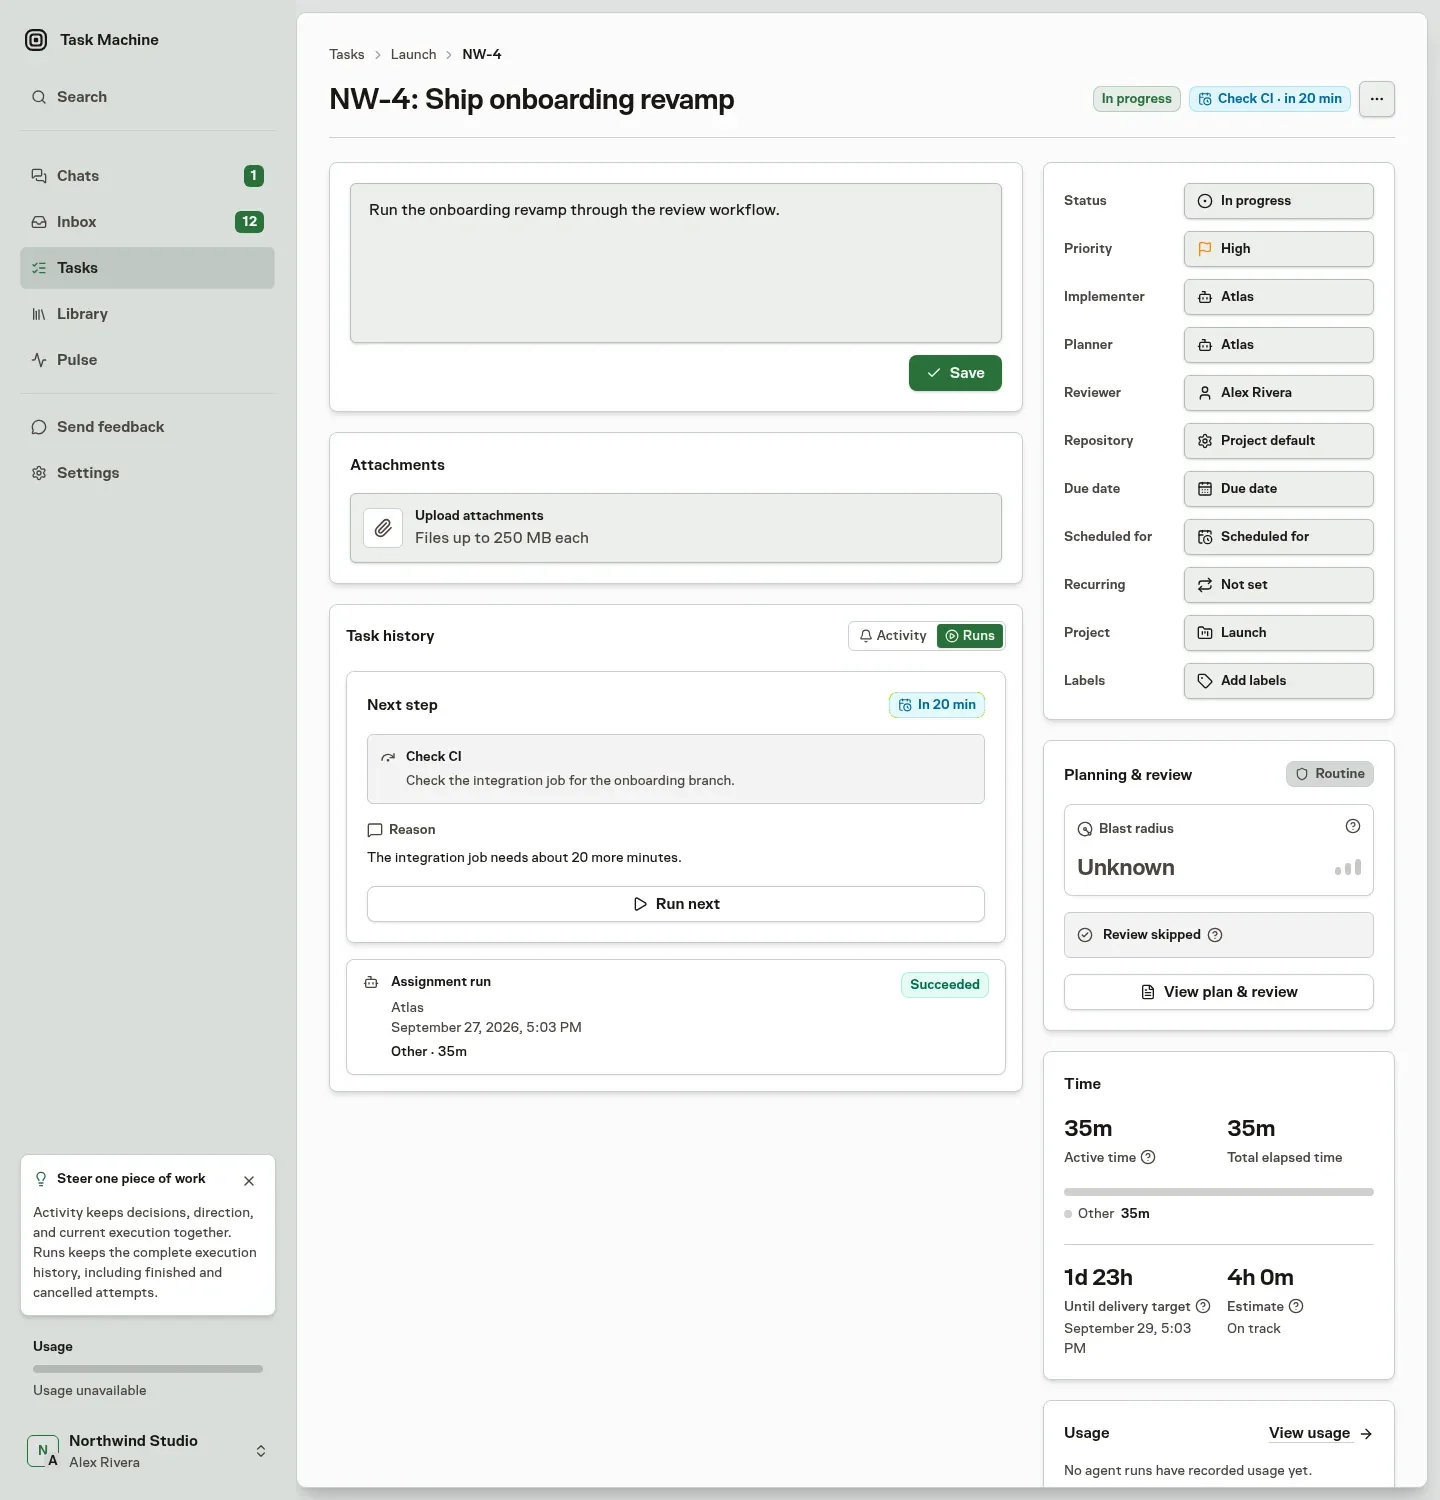
Task: Go to Library in the sidebar
Action: (x=147, y=314)
